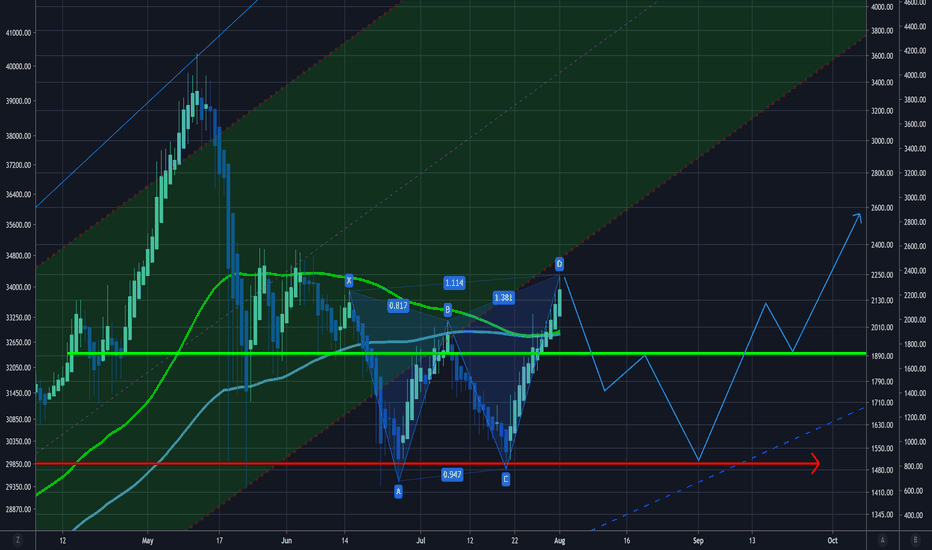Click the Jun date label on the time axis

[x=286, y=540]
